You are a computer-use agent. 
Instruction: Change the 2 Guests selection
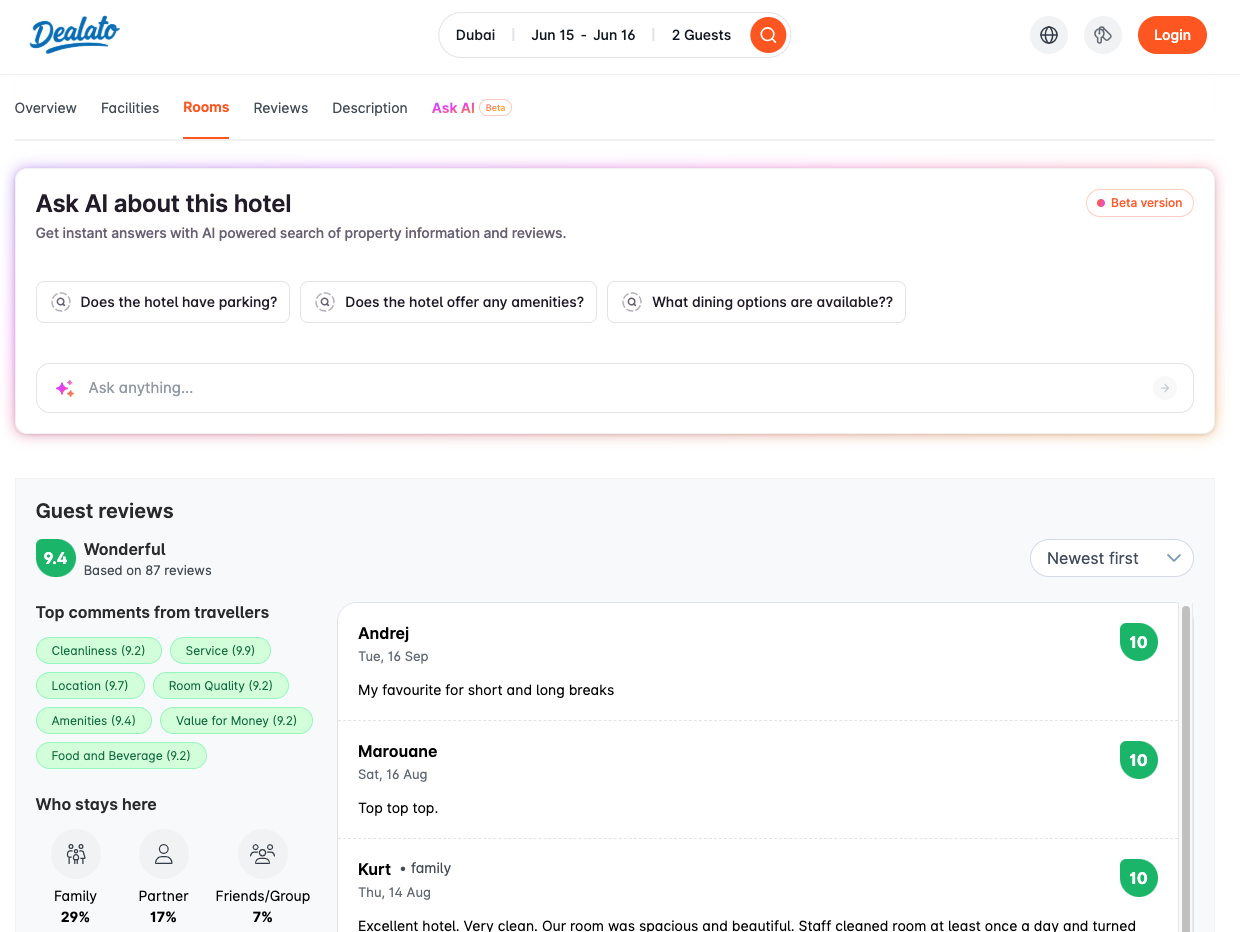(x=701, y=35)
